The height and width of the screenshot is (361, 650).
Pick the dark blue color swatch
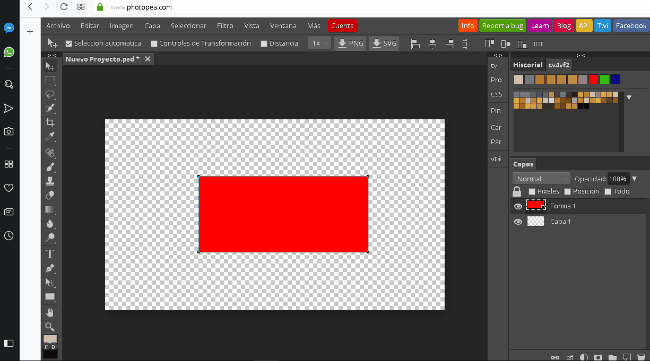coord(615,80)
